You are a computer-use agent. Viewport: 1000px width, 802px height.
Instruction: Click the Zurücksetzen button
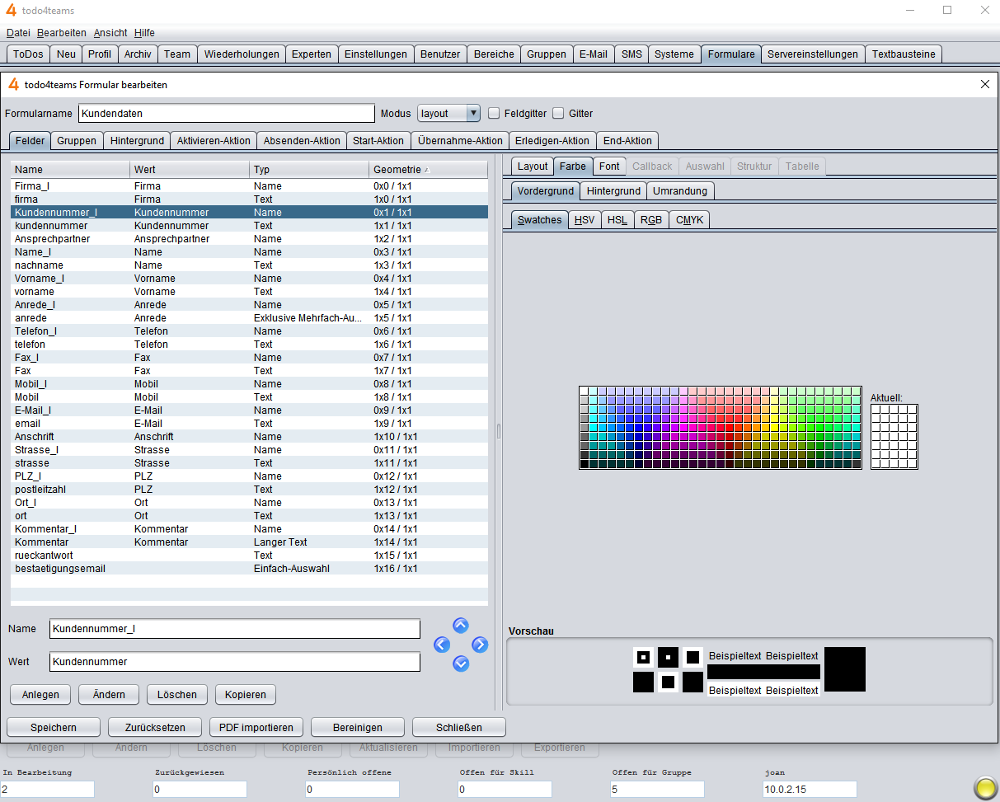[x=154, y=727]
